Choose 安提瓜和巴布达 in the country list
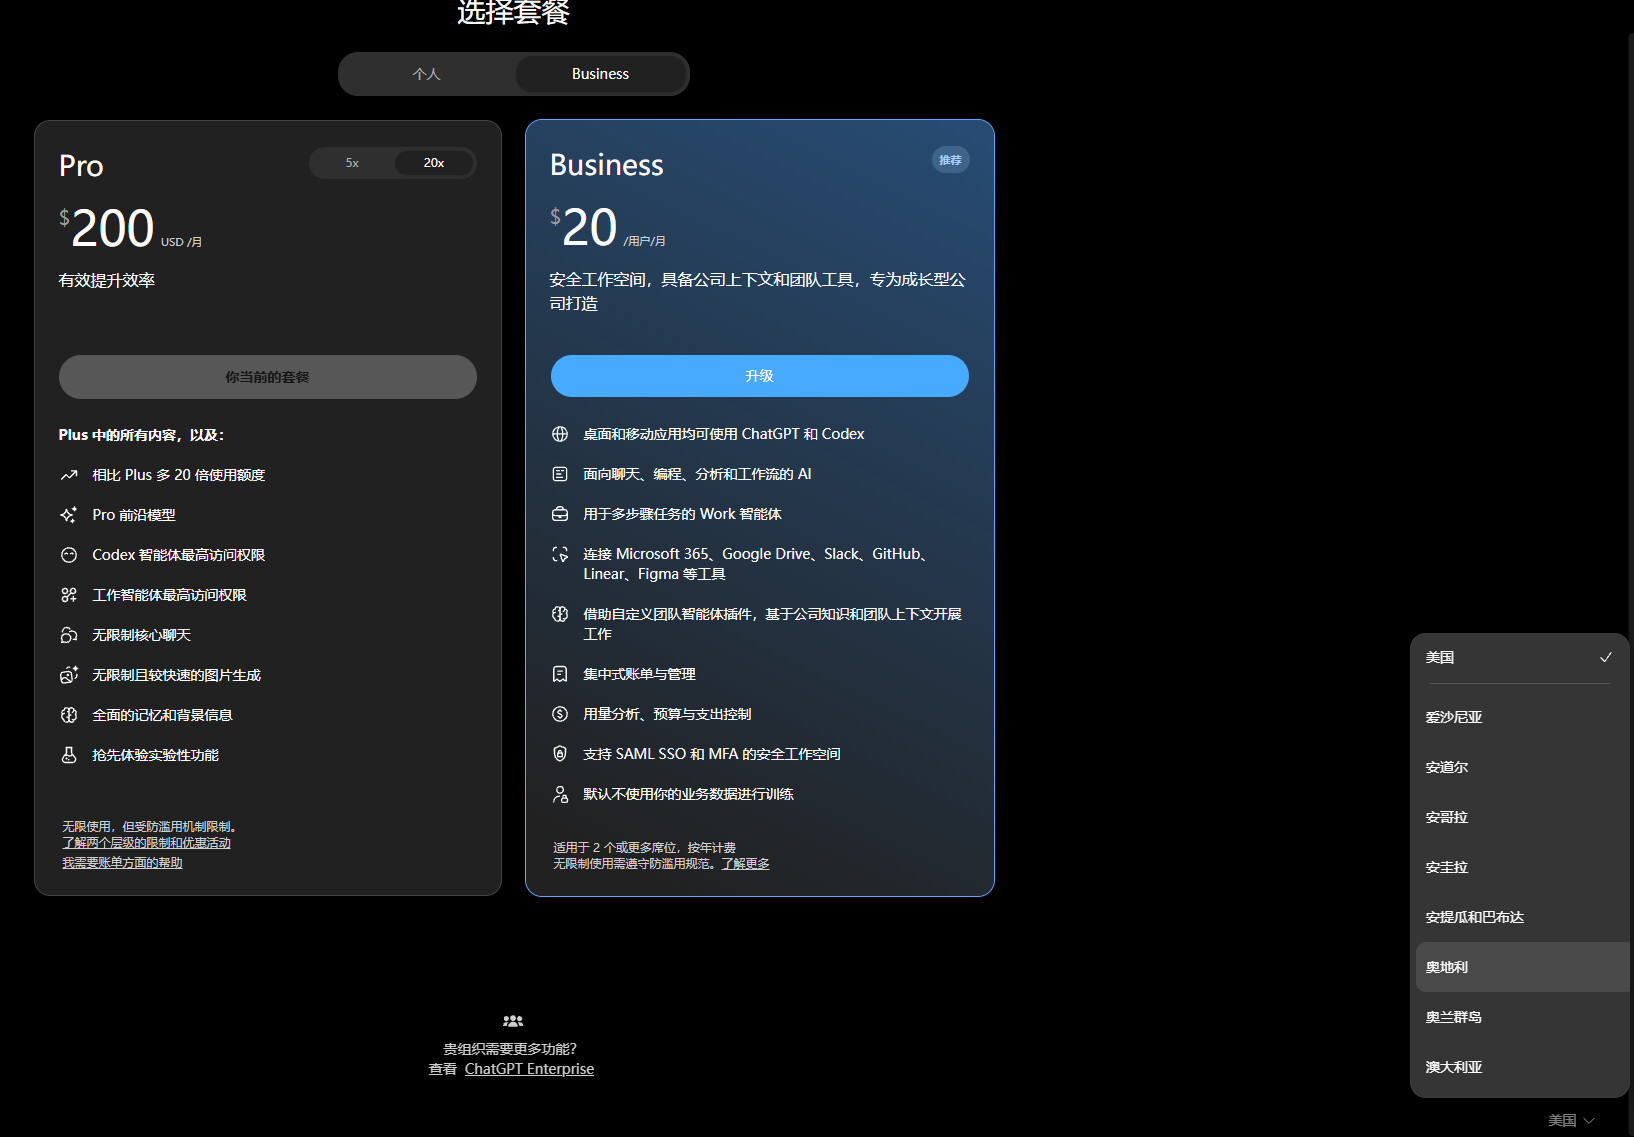1634x1137 pixels. (x=1520, y=917)
